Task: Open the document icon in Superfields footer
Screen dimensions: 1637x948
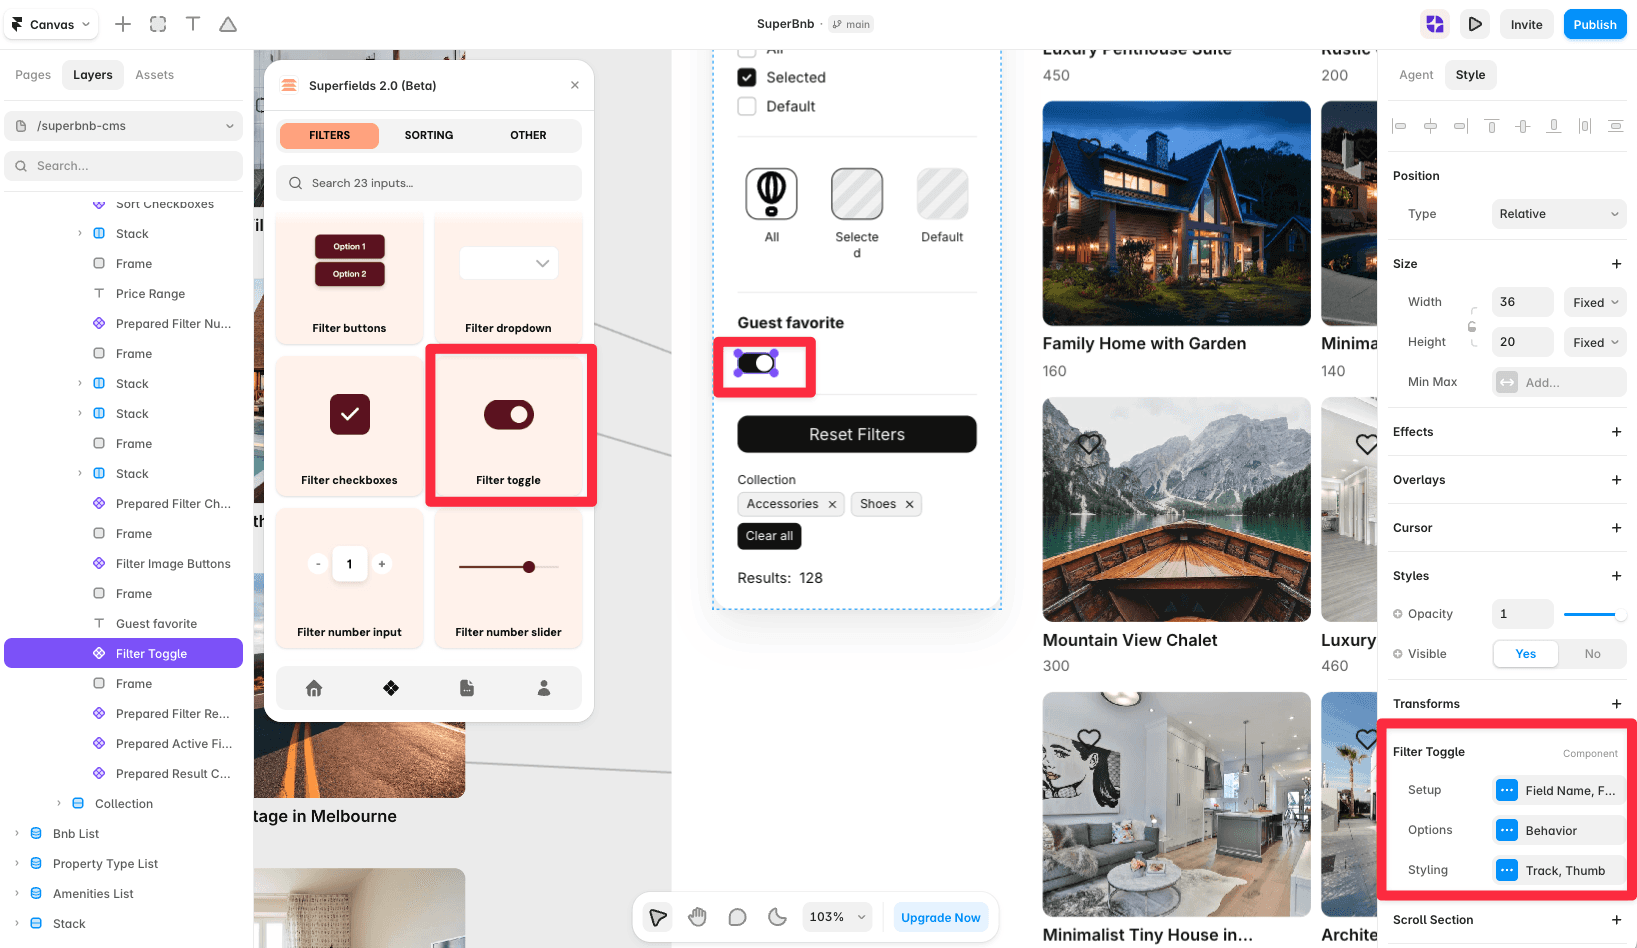Action: click(x=467, y=688)
